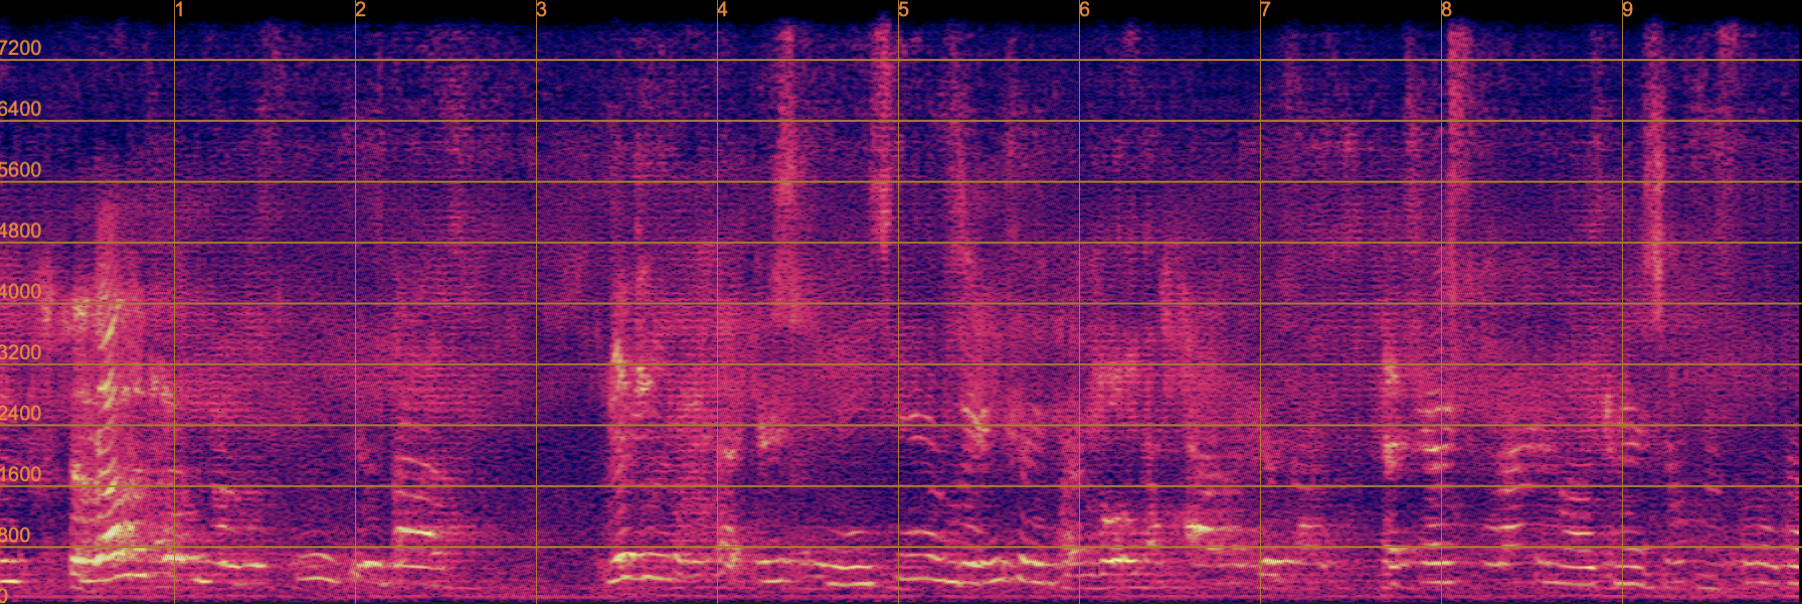Screen dimensions: 1802x604
Task: Click the 4800 frequency label
Action: click(21, 231)
